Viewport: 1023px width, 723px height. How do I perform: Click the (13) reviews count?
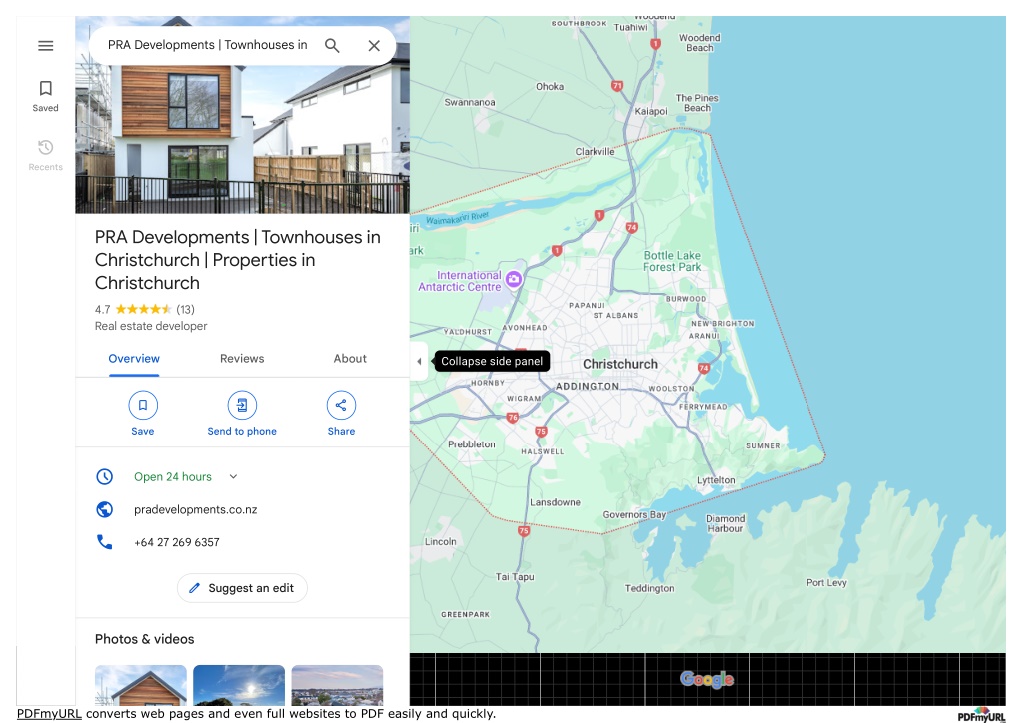pyautogui.click(x=185, y=309)
